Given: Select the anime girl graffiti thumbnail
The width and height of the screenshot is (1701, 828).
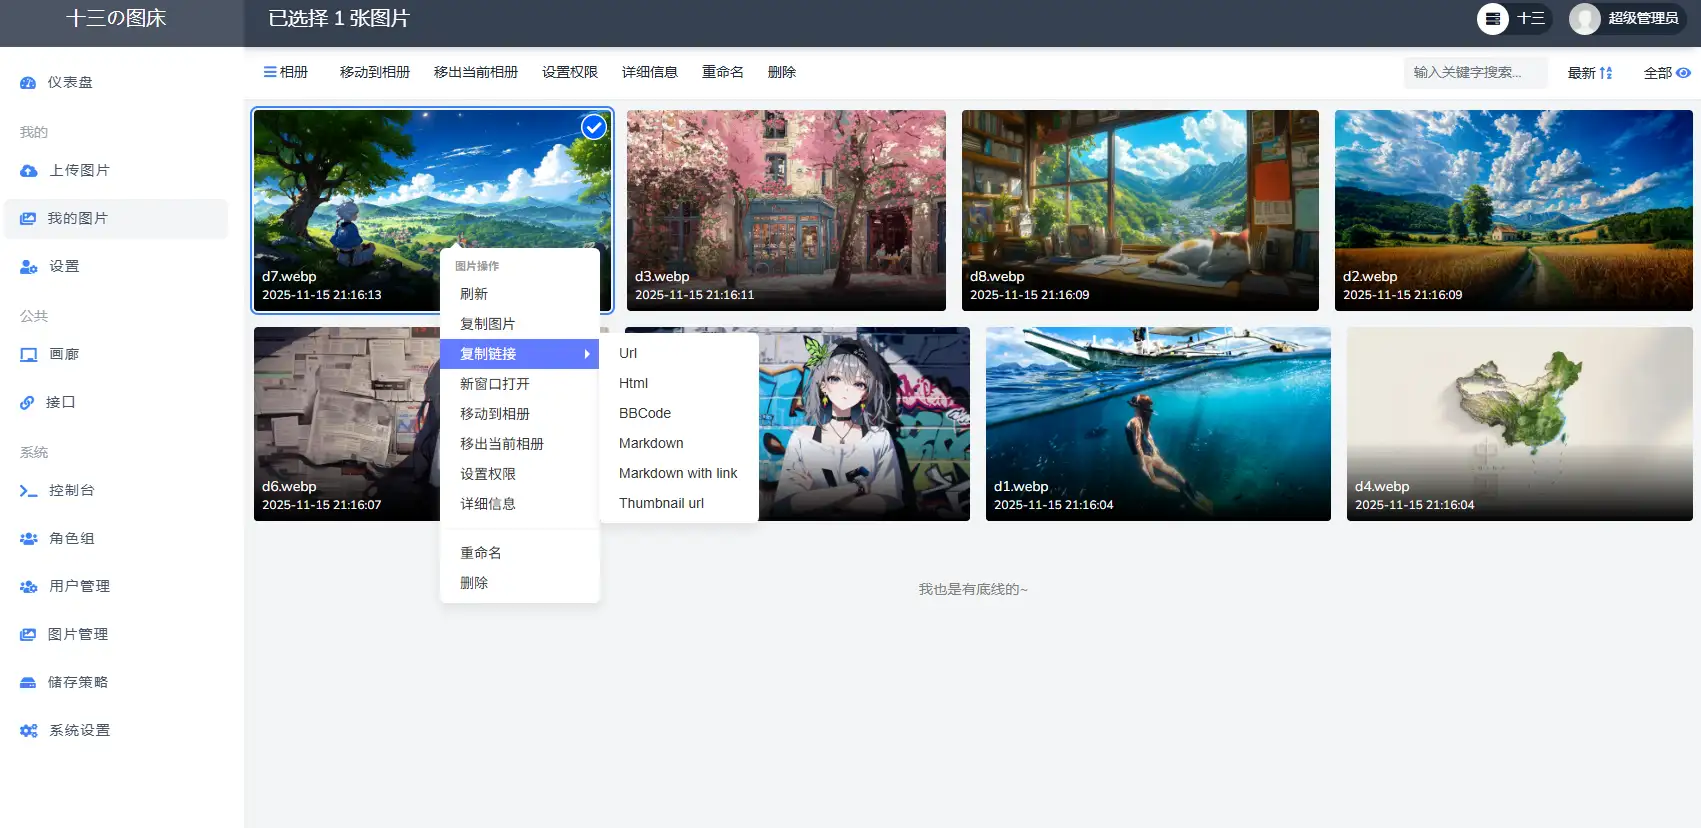Looking at the screenshot, I should click(864, 424).
